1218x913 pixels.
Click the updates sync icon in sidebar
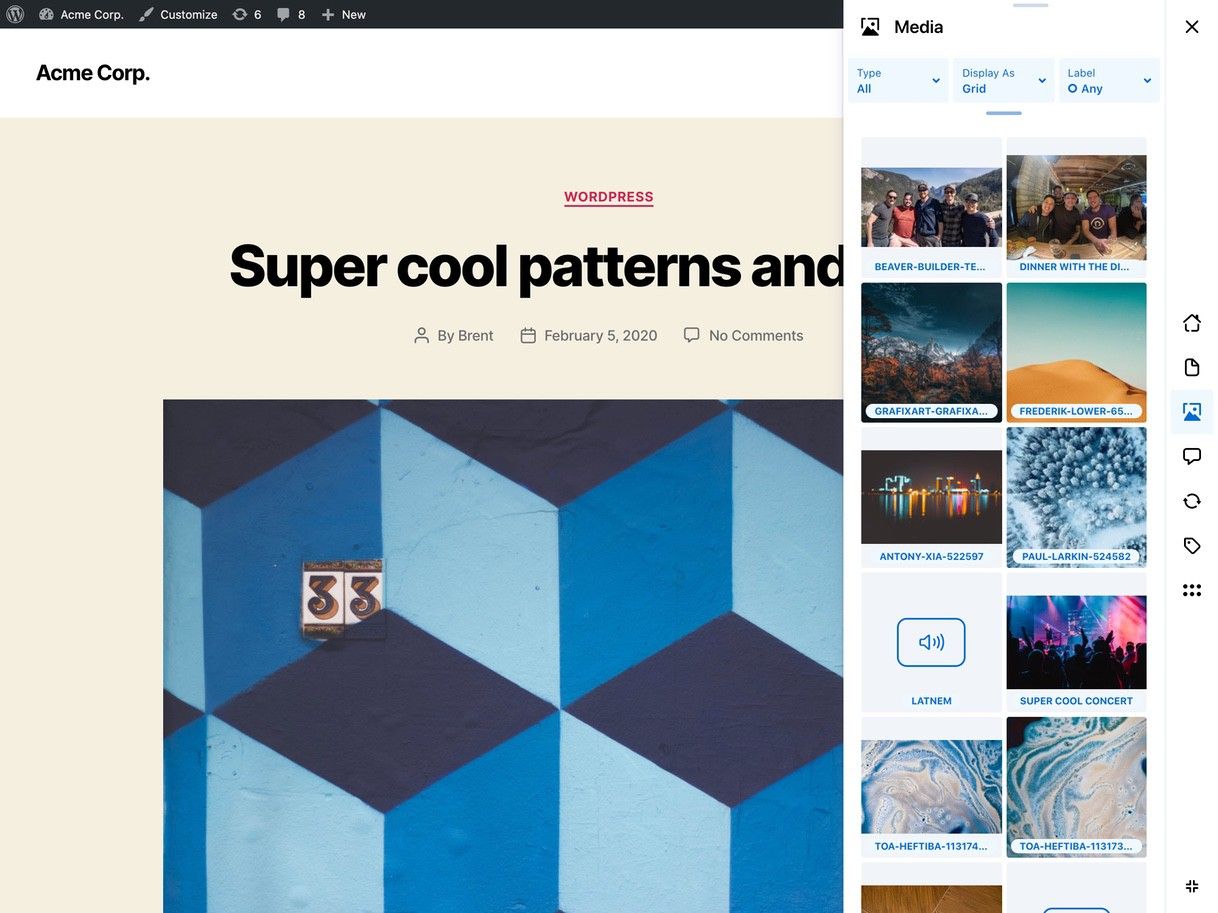point(1191,501)
